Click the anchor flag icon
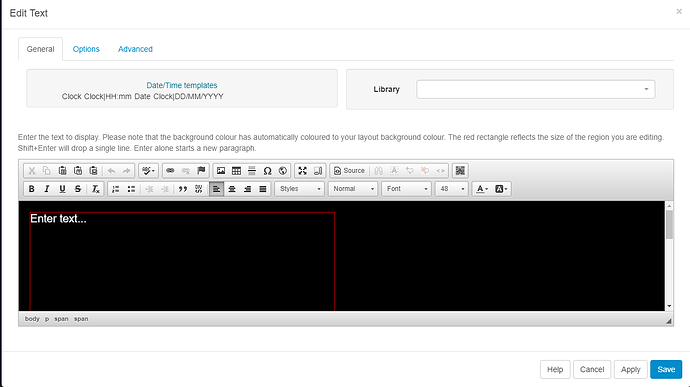The height and width of the screenshot is (387, 690). [201, 171]
